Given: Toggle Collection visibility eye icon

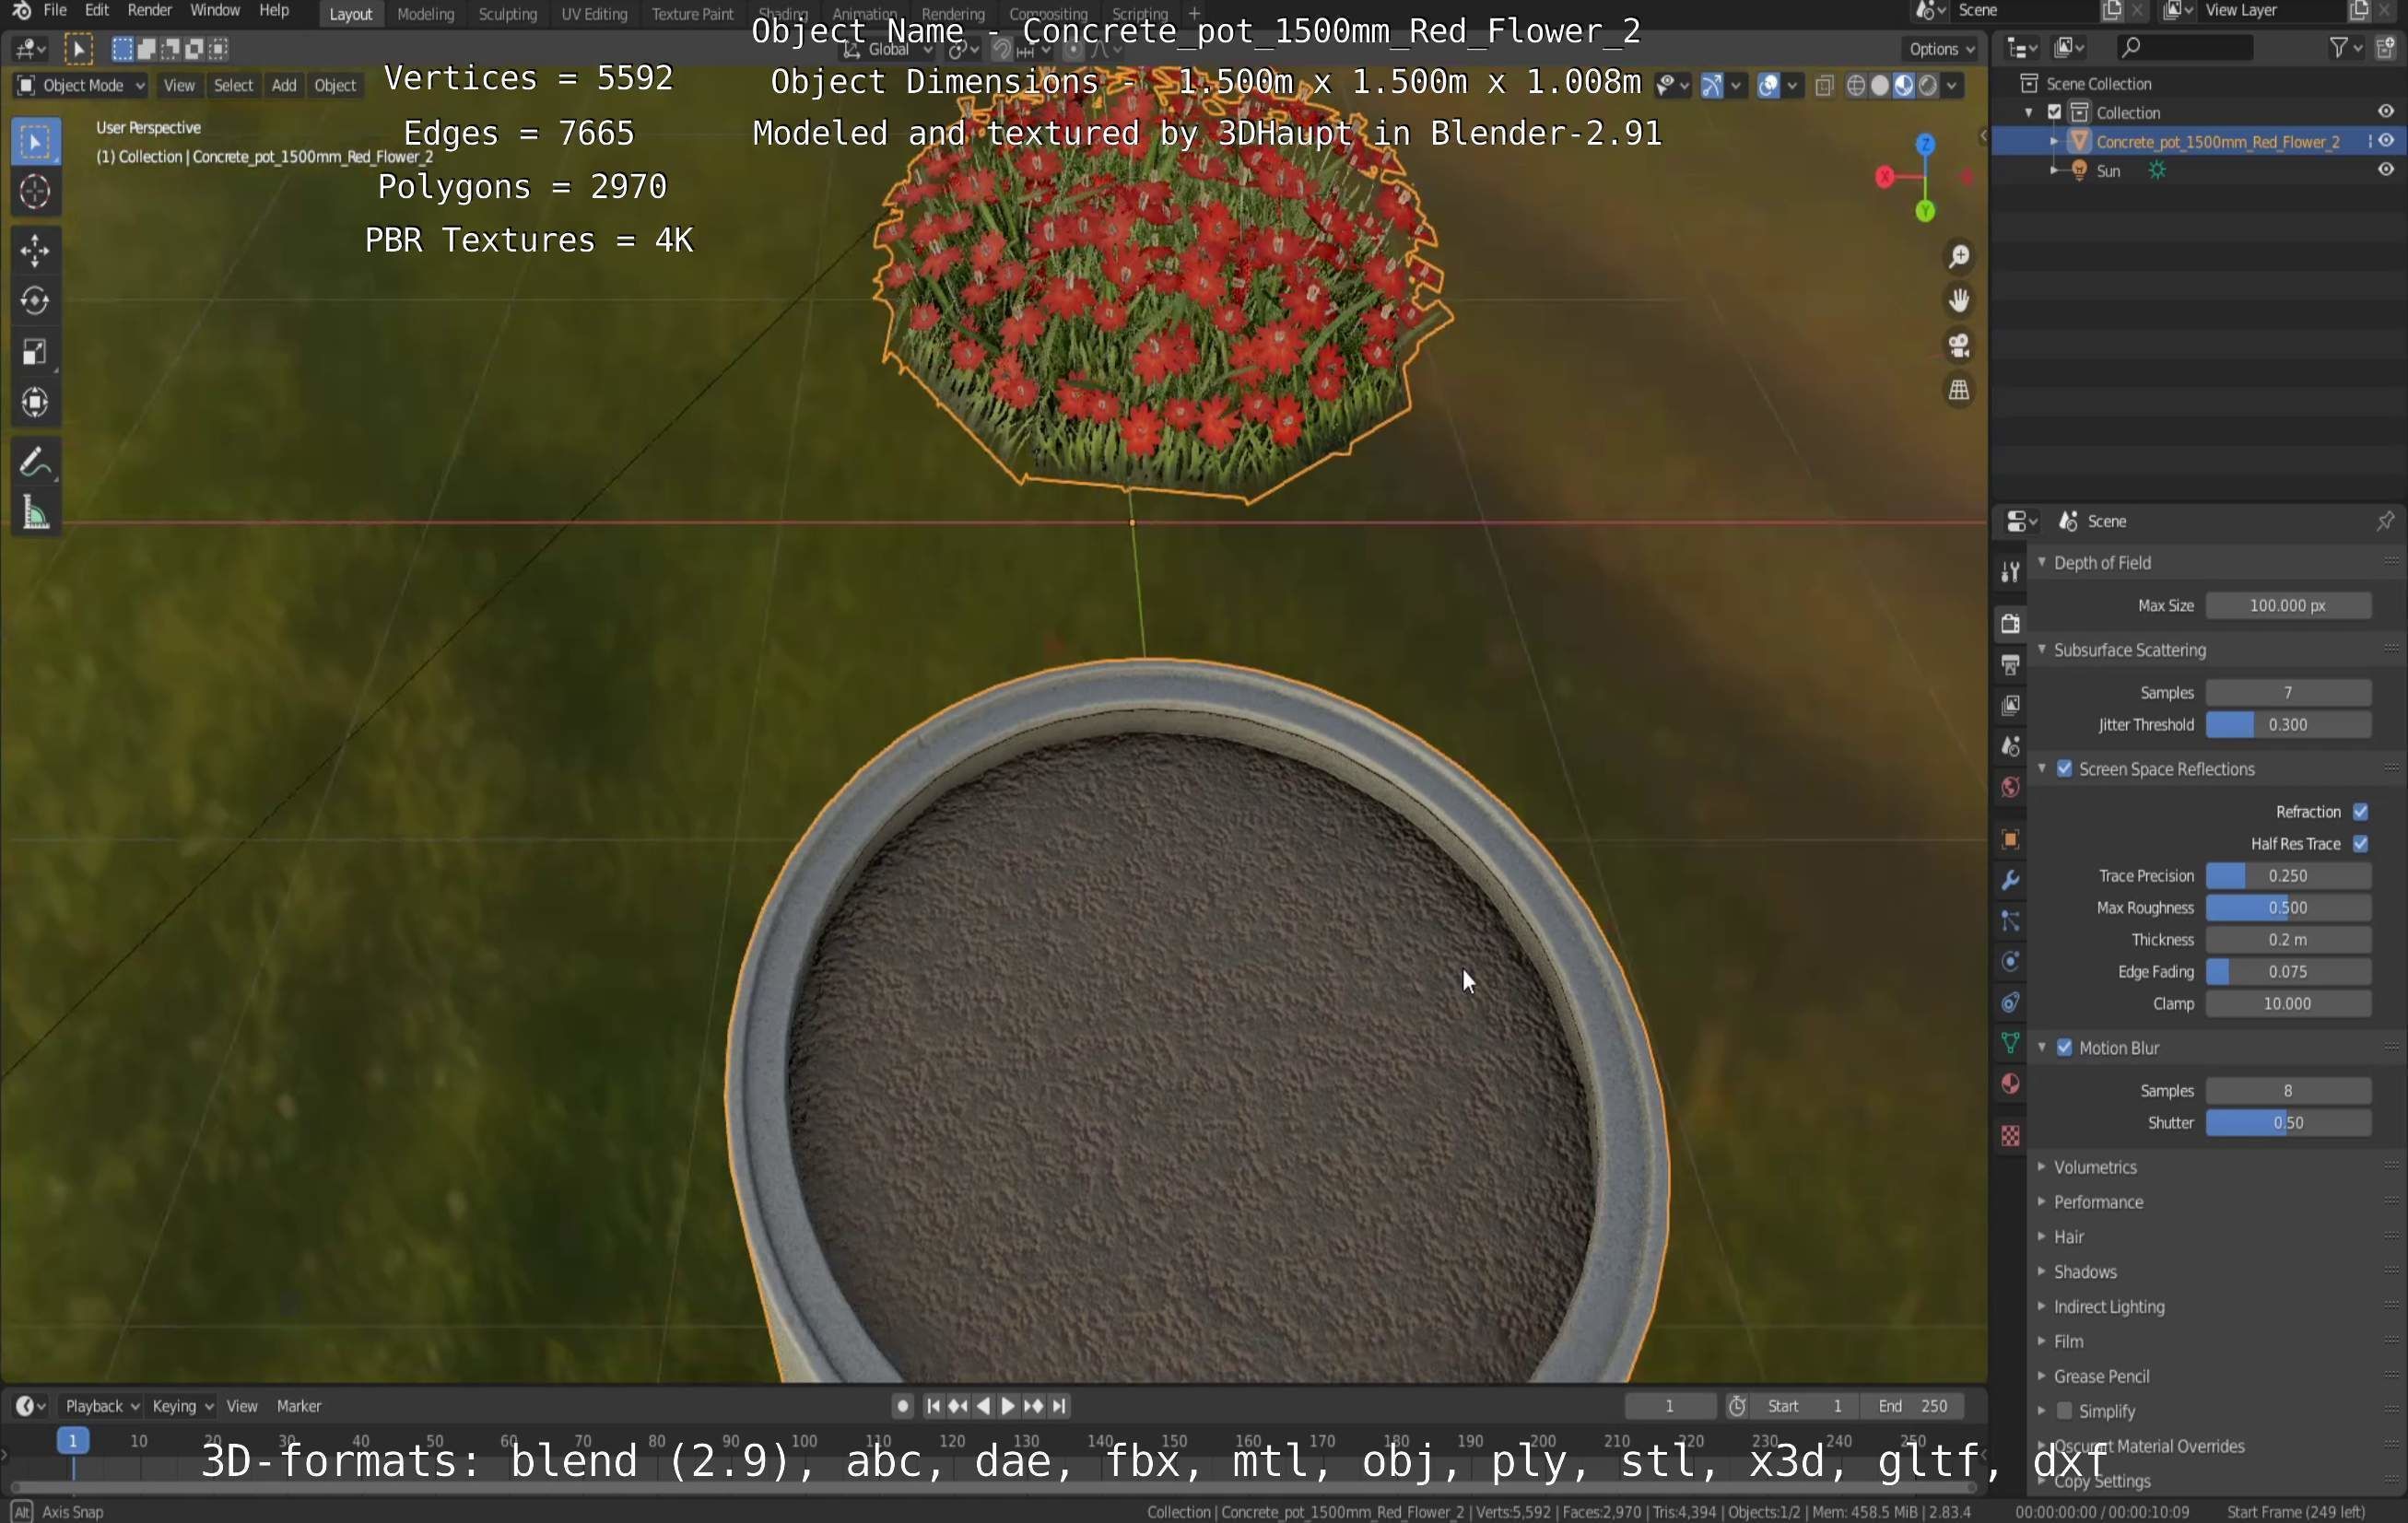Looking at the screenshot, I should (x=2385, y=112).
